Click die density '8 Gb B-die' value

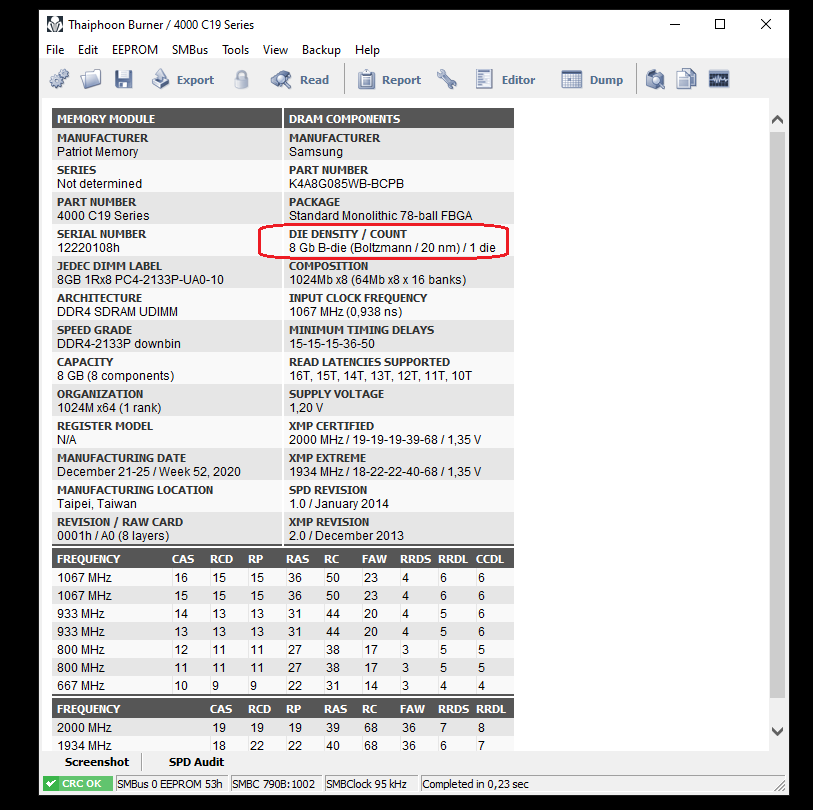392,248
